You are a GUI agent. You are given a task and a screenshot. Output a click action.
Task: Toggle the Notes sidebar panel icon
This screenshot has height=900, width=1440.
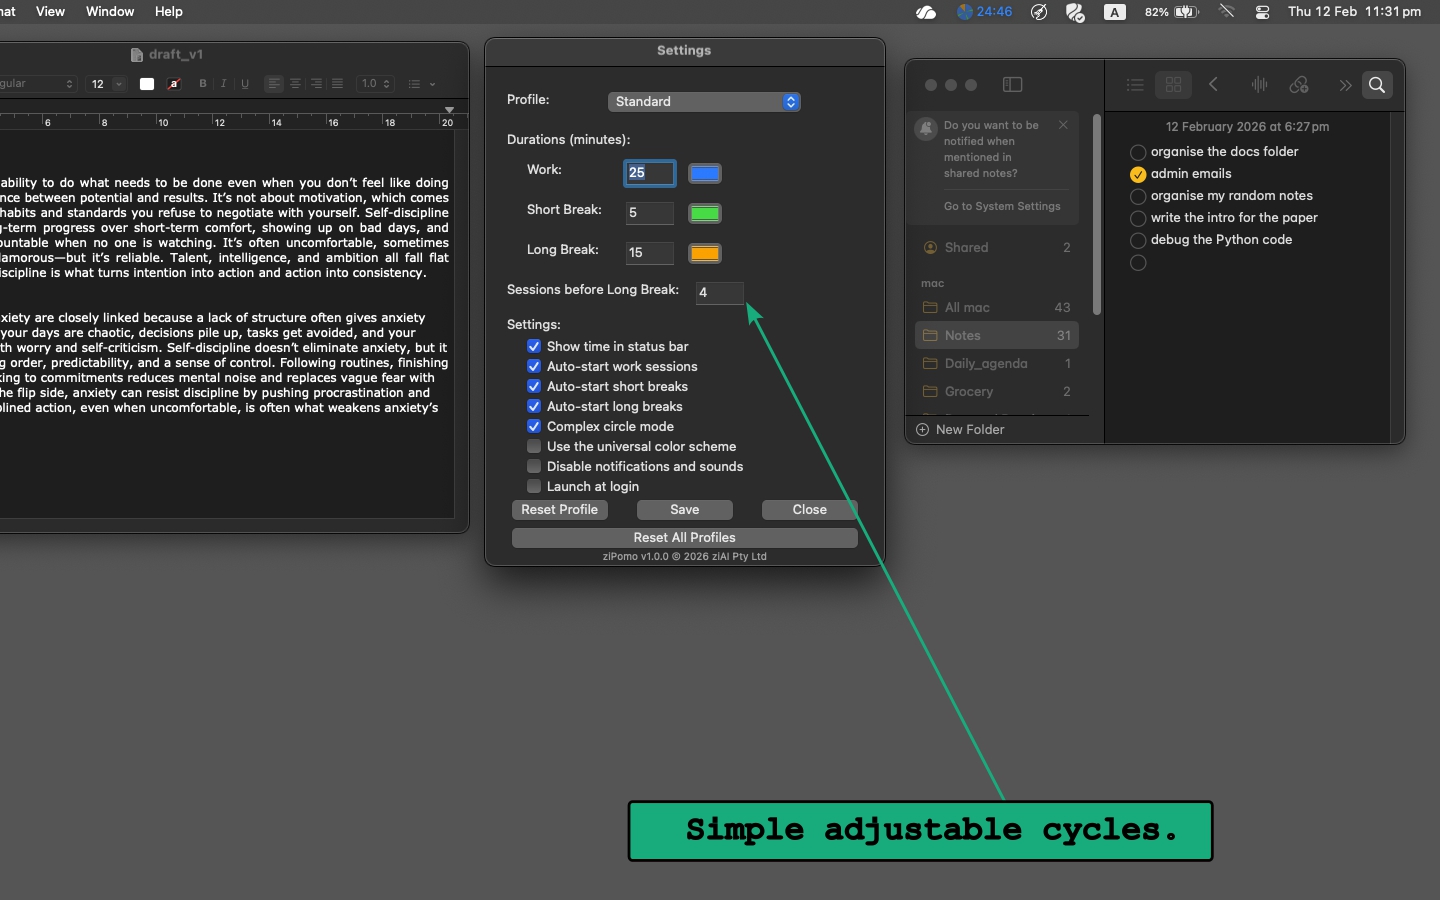pyautogui.click(x=1012, y=85)
